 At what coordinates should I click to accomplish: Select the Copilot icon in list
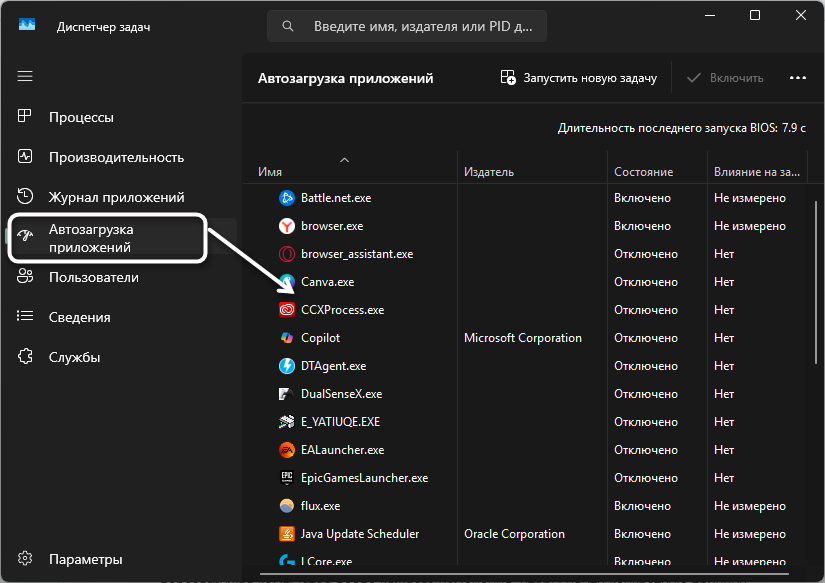[286, 338]
